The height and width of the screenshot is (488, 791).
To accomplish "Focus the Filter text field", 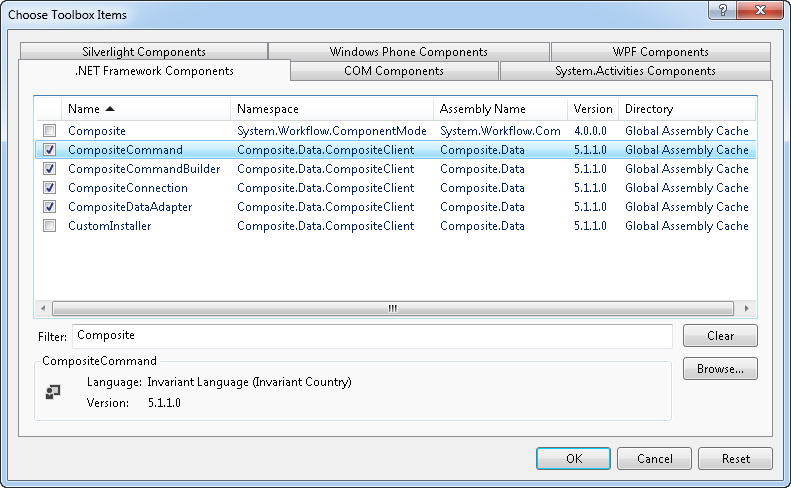I will click(372, 336).
